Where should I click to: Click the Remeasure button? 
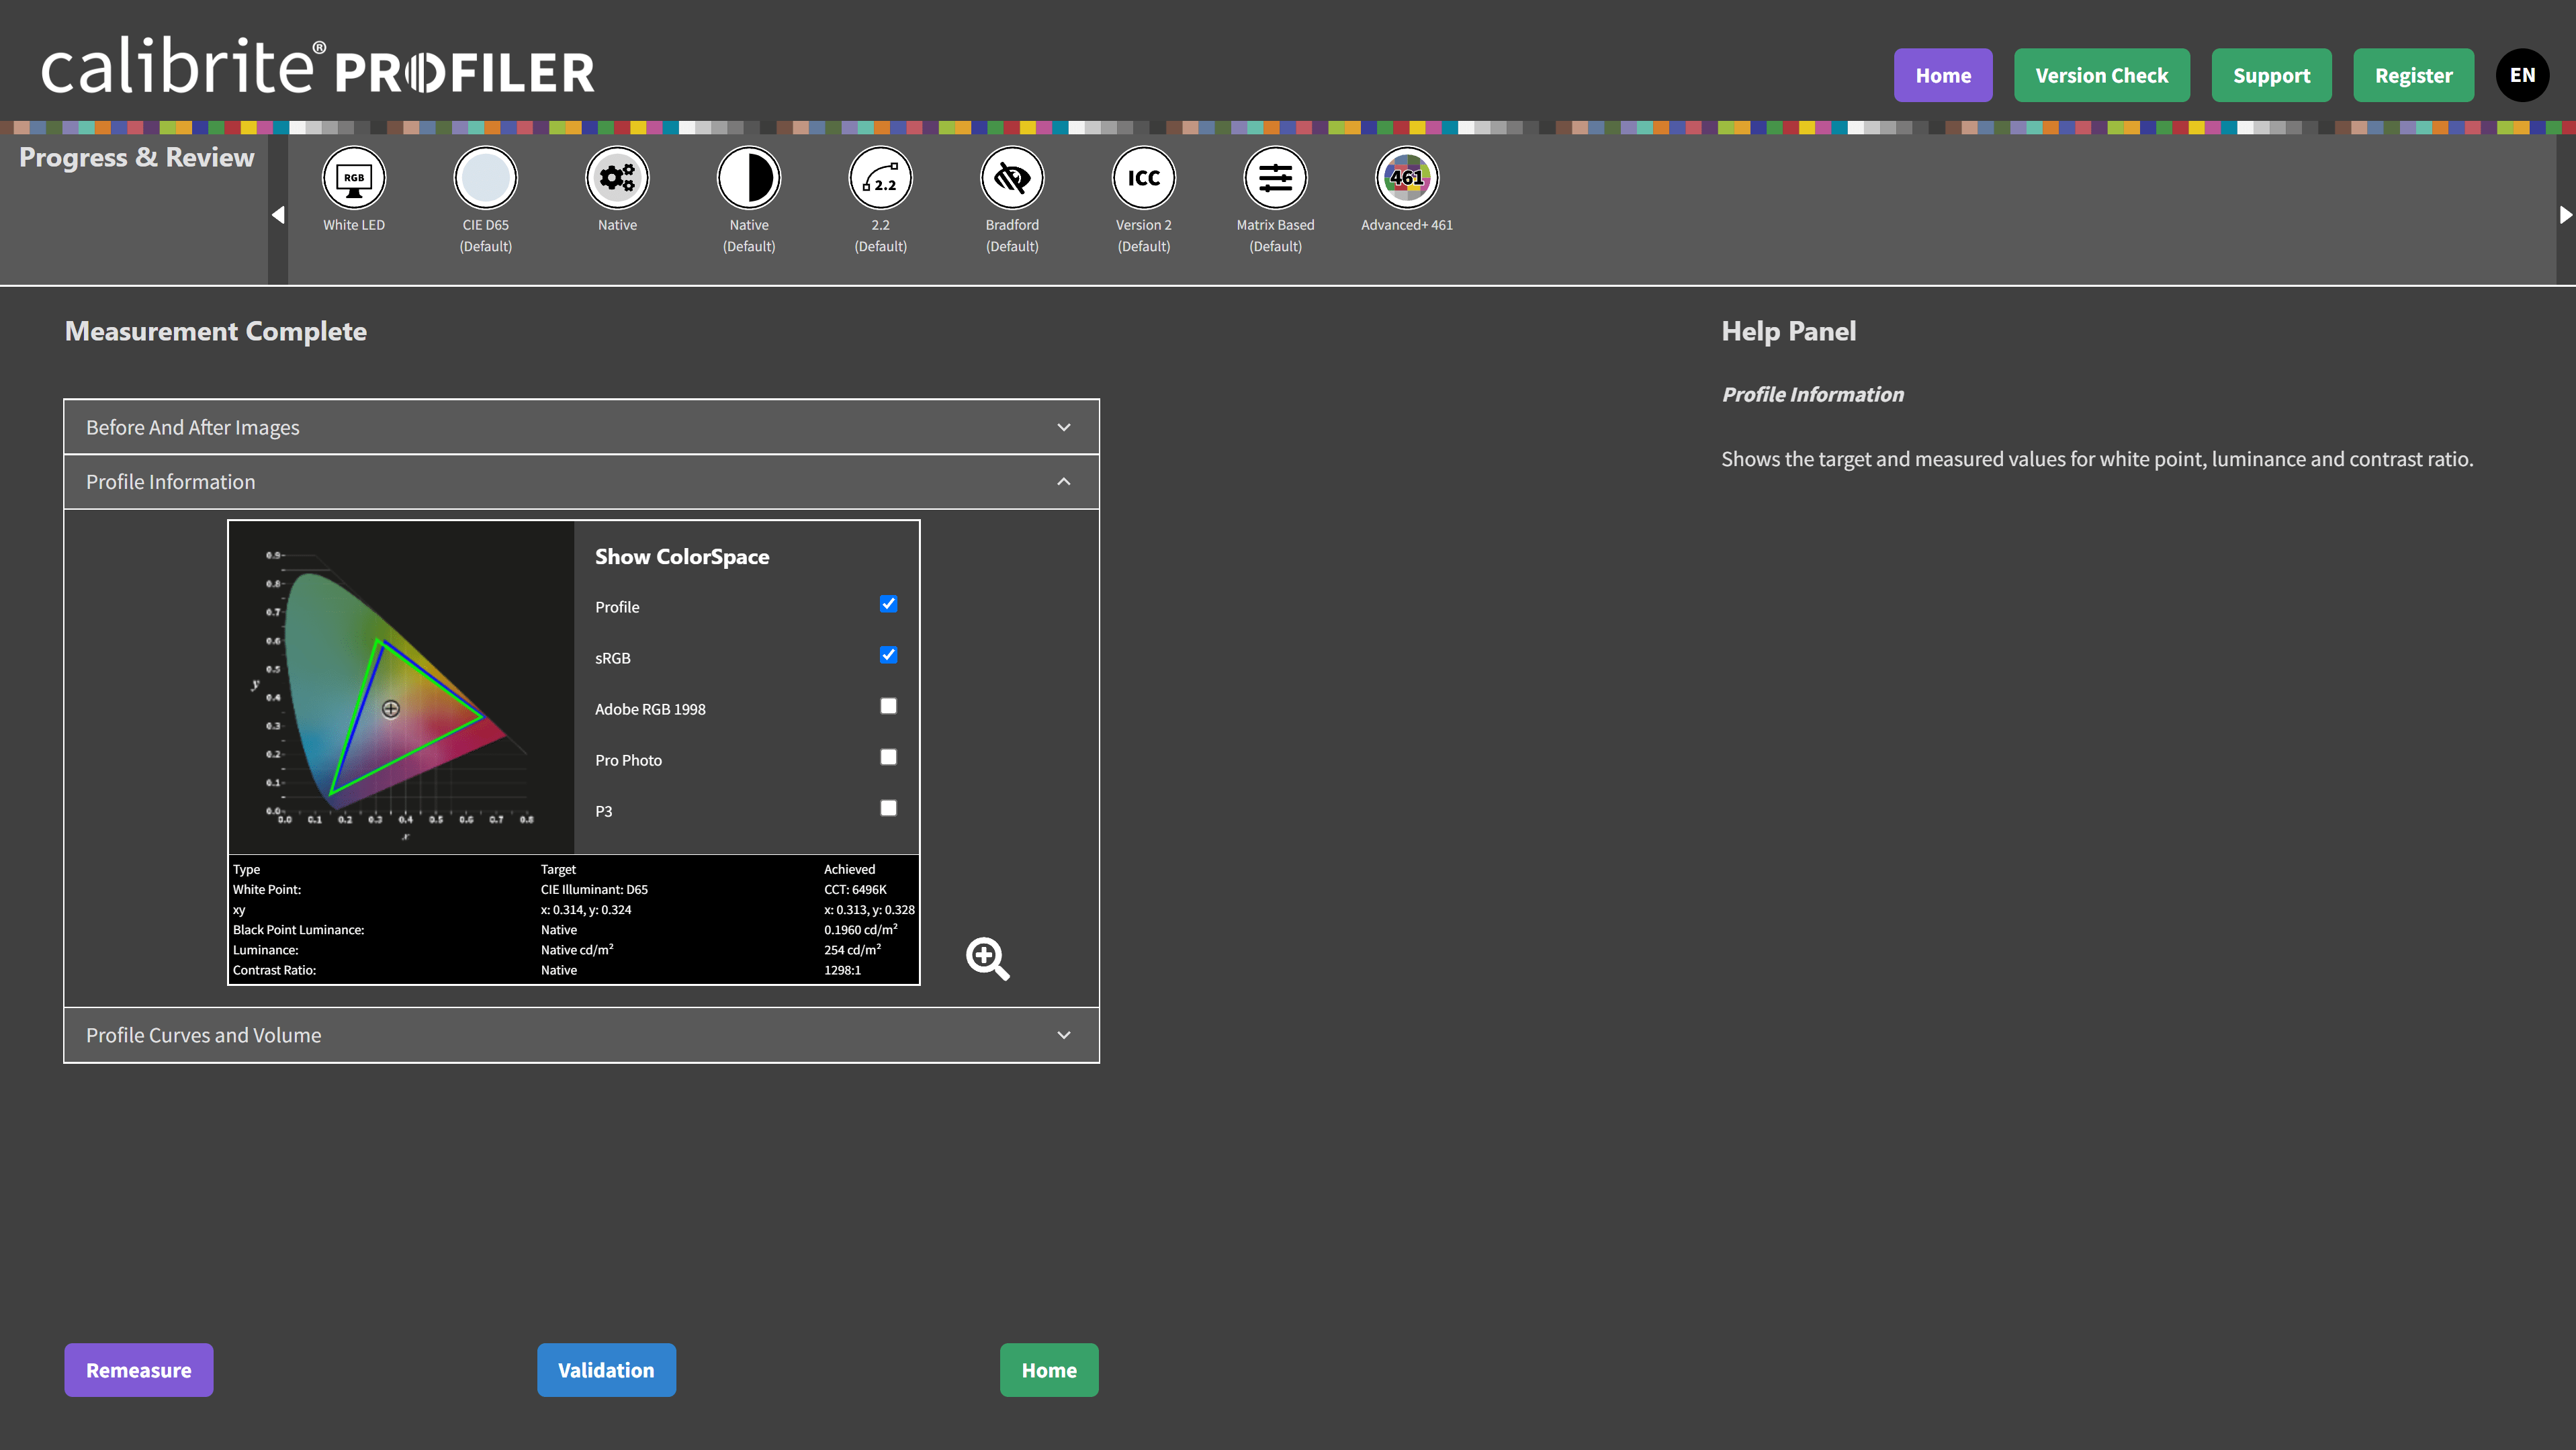(x=139, y=1370)
